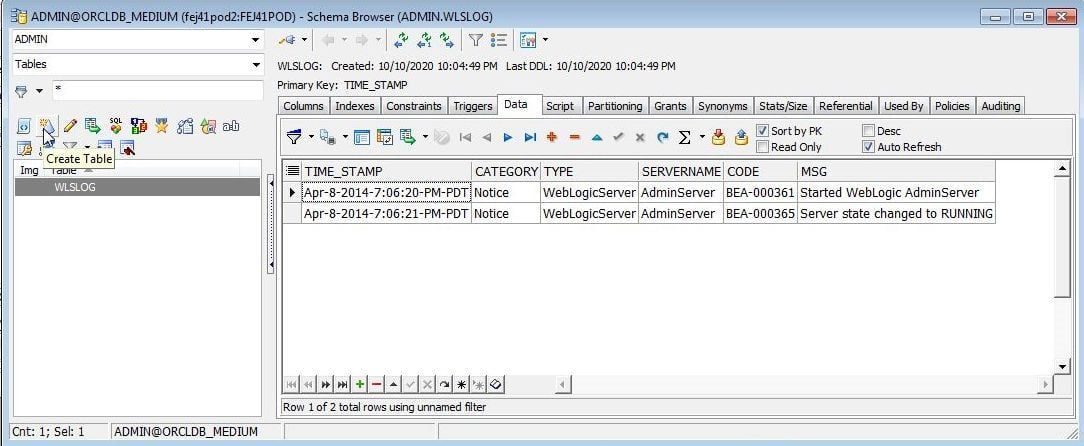This screenshot has height=446, width=1084.
Task: Open the ADMIN schema dropdown
Action: coord(256,40)
